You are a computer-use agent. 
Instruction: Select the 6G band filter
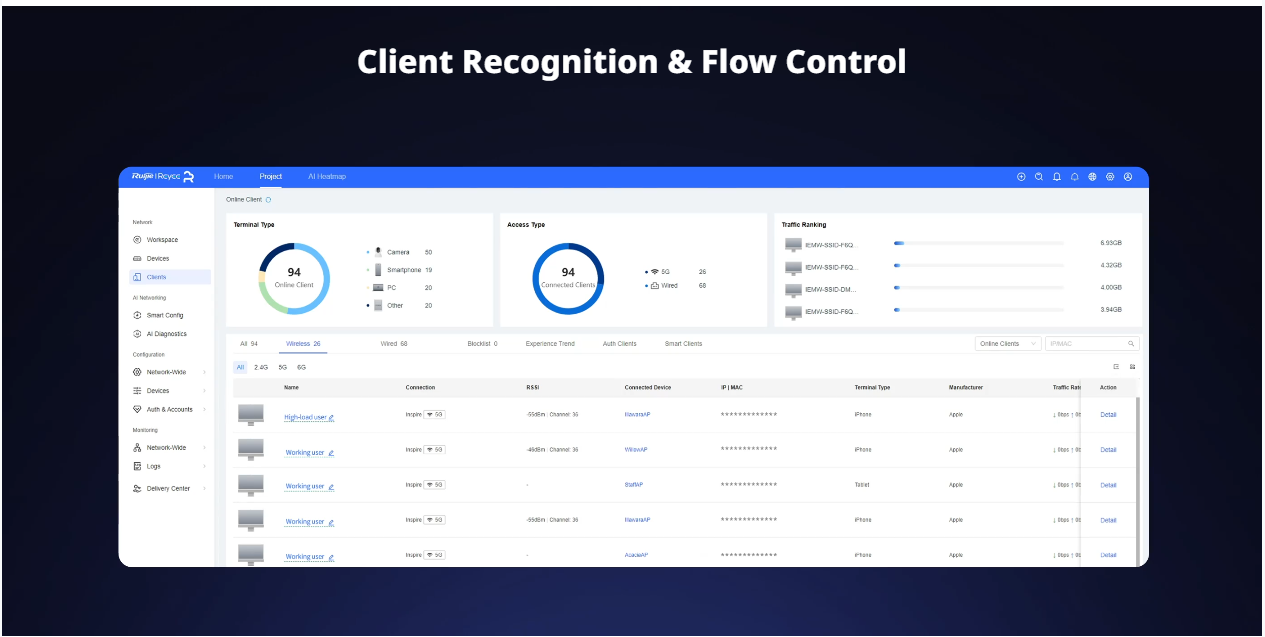pyautogui.click(x=301, y=368)
